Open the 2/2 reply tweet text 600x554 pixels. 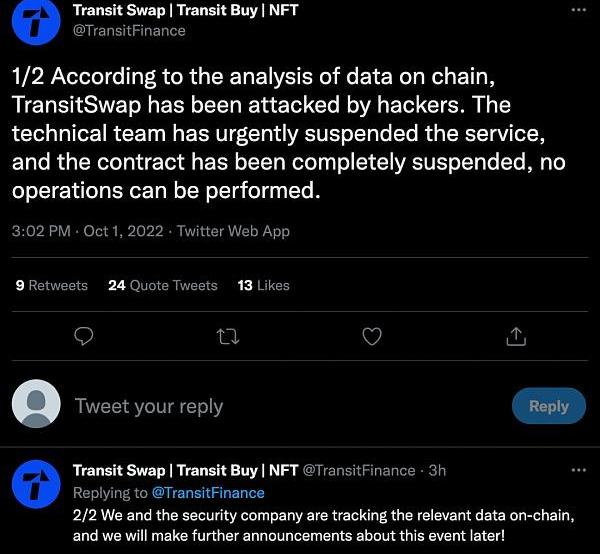323,525
